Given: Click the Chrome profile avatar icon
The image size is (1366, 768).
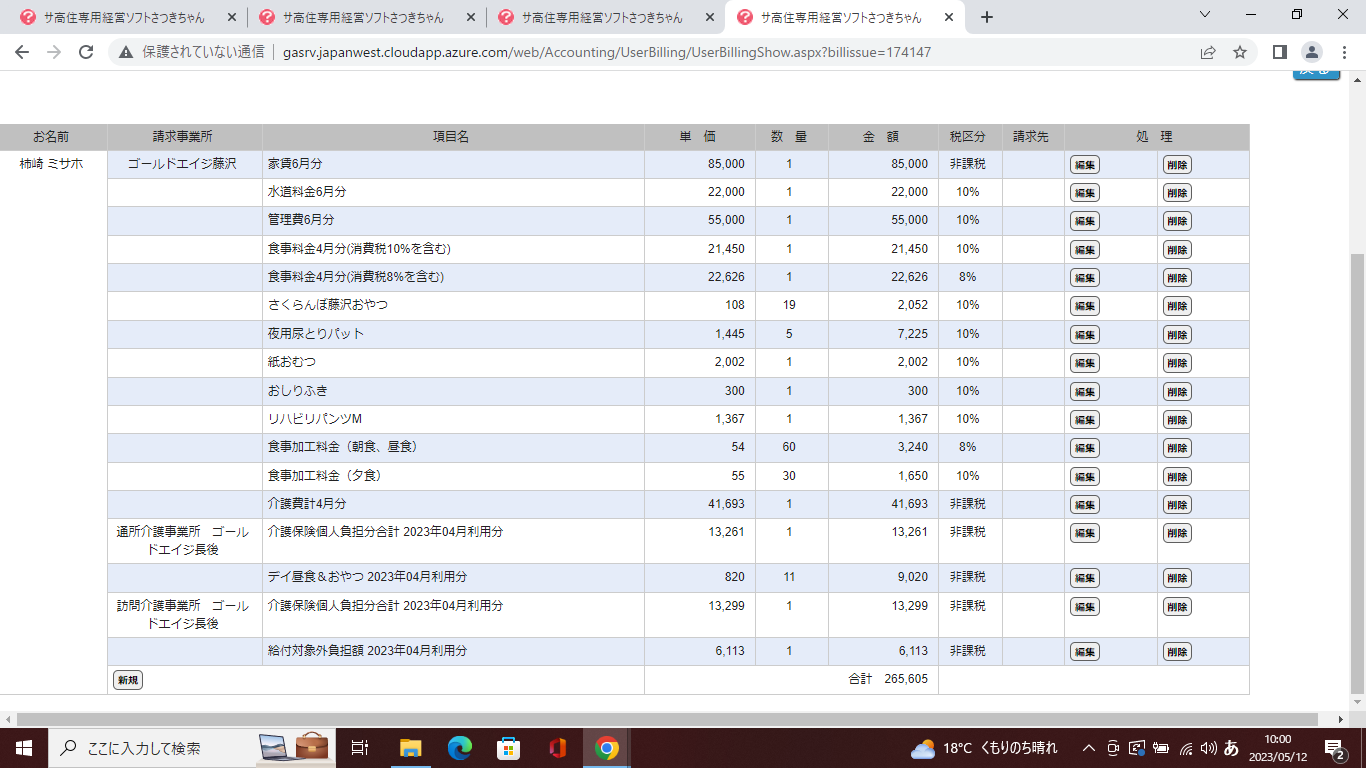Looking at the screenshot, I should [x=1311, y=52].
